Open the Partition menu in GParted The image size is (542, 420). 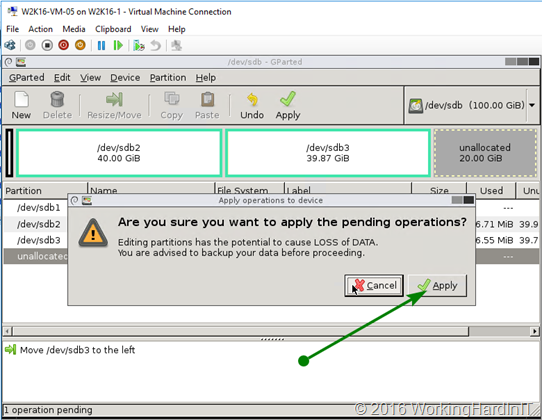tap(168, 77)
